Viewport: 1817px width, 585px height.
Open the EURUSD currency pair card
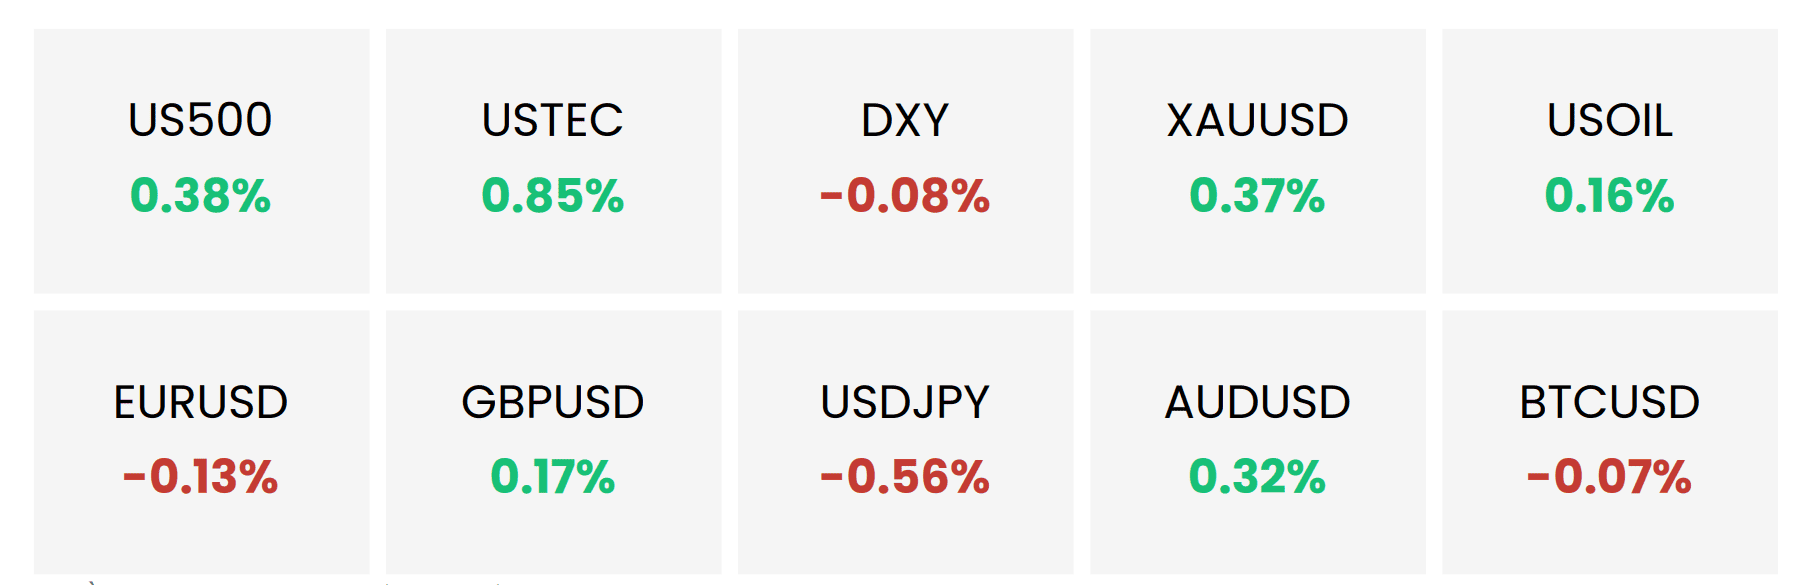201,442
